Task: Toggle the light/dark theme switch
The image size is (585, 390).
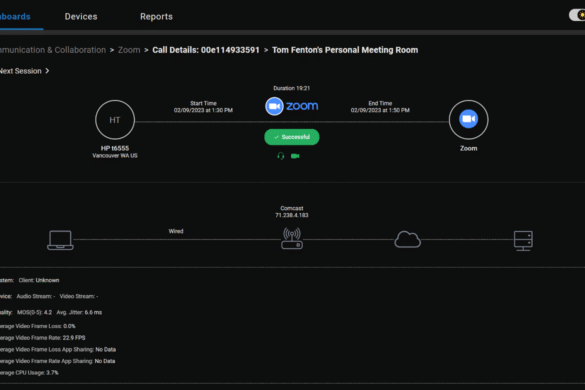Action: pos(577,15)
